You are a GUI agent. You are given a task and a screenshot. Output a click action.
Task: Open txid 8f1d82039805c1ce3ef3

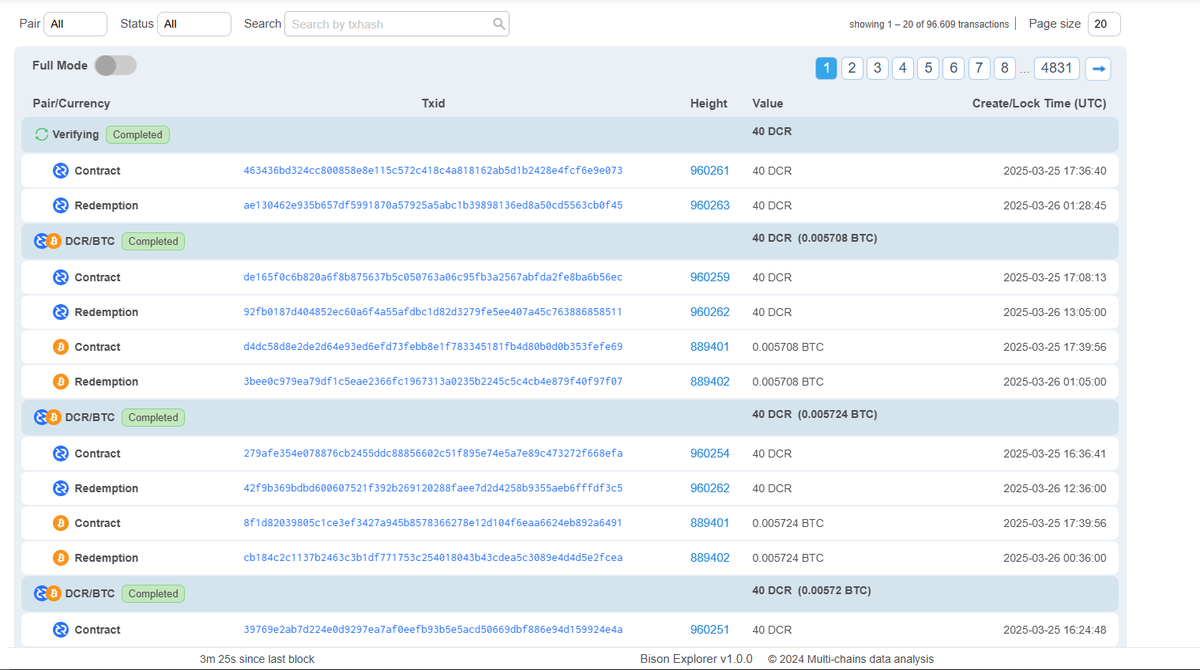tap(433, 523)
